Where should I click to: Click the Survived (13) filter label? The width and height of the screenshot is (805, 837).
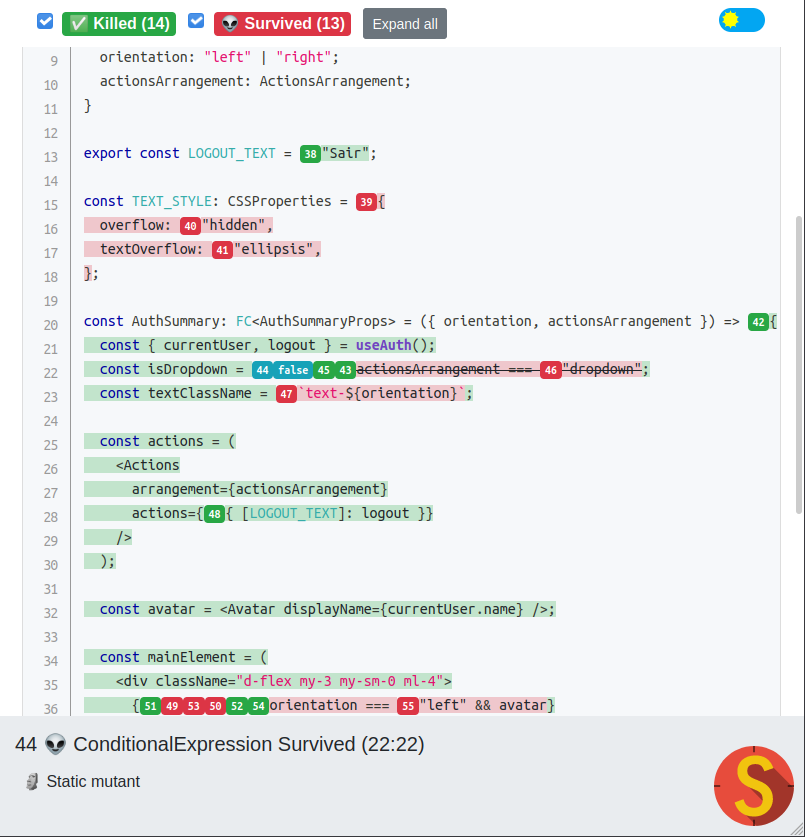(x=282, y=23)
